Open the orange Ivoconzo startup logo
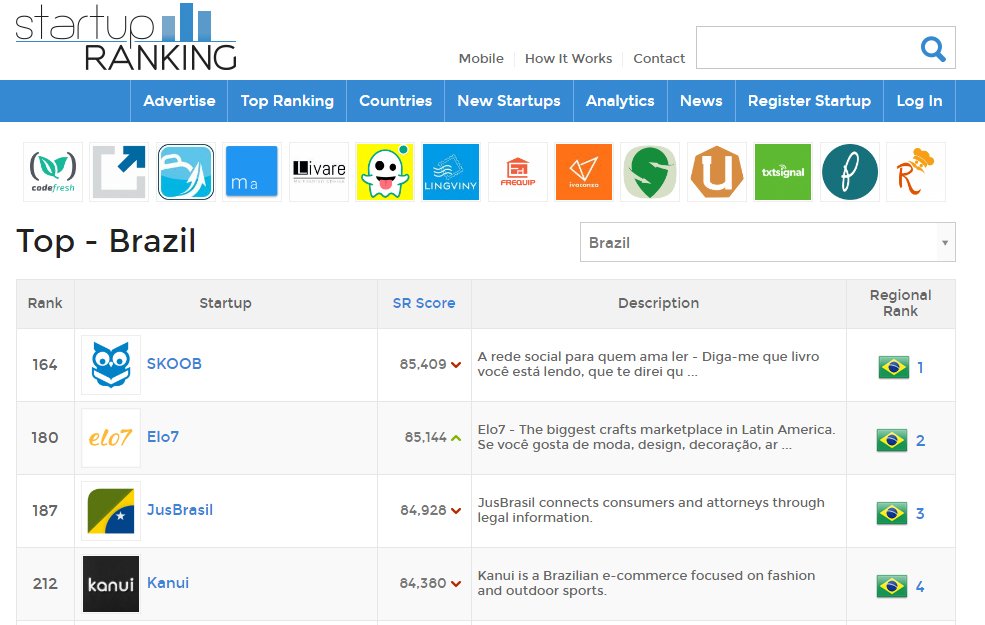Viewport: 985px width, 625px height. pos(584,171)
